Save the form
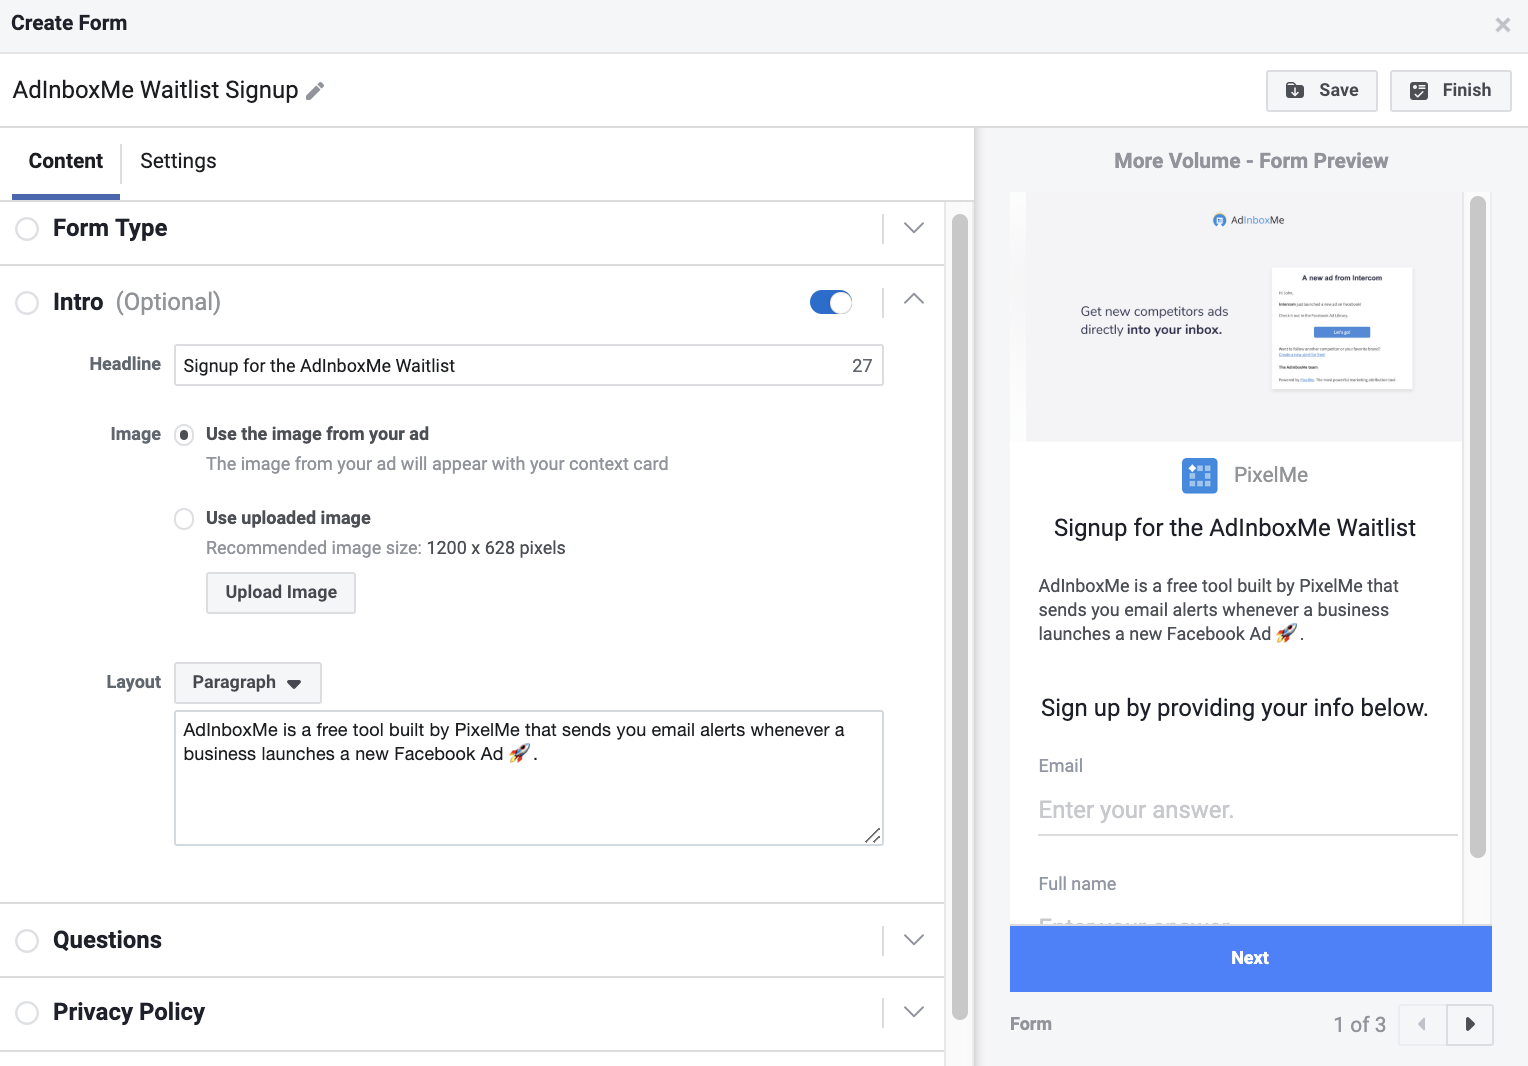The width and height of the screenshot is (1528, 1066). coord(1322,91)
